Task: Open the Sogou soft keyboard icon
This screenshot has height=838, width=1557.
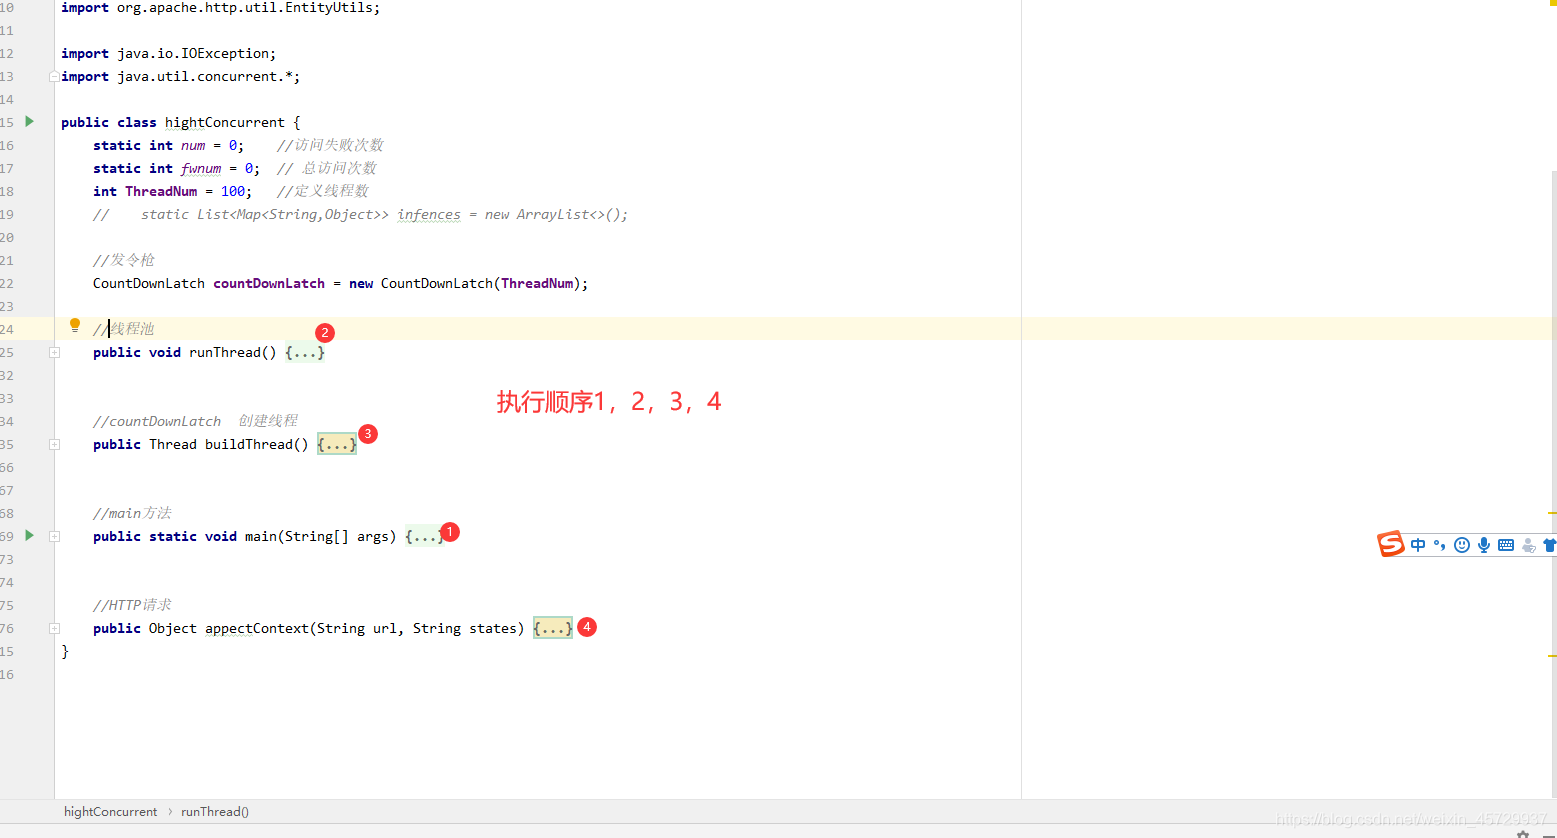Action: (x=1506, y=545)
